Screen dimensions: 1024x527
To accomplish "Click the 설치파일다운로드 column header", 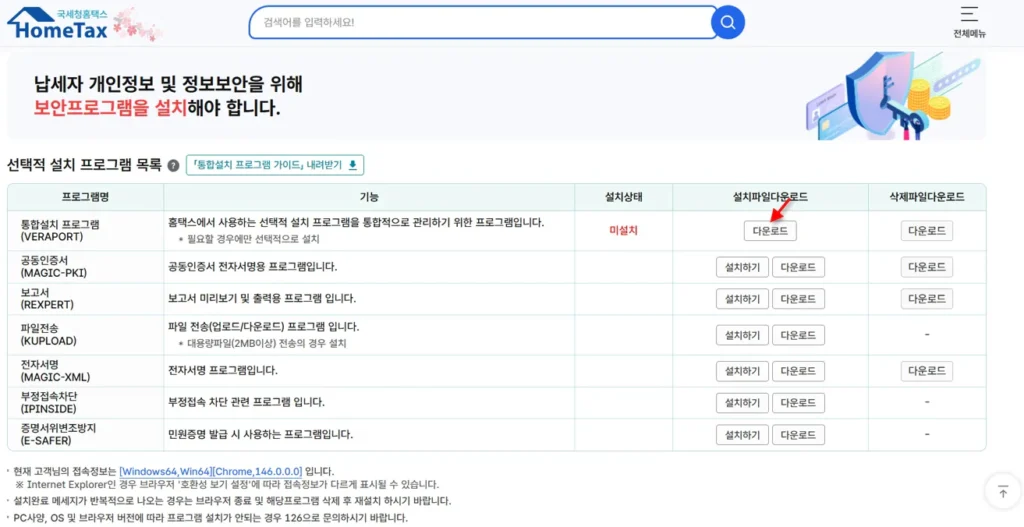I will [771, 197].
